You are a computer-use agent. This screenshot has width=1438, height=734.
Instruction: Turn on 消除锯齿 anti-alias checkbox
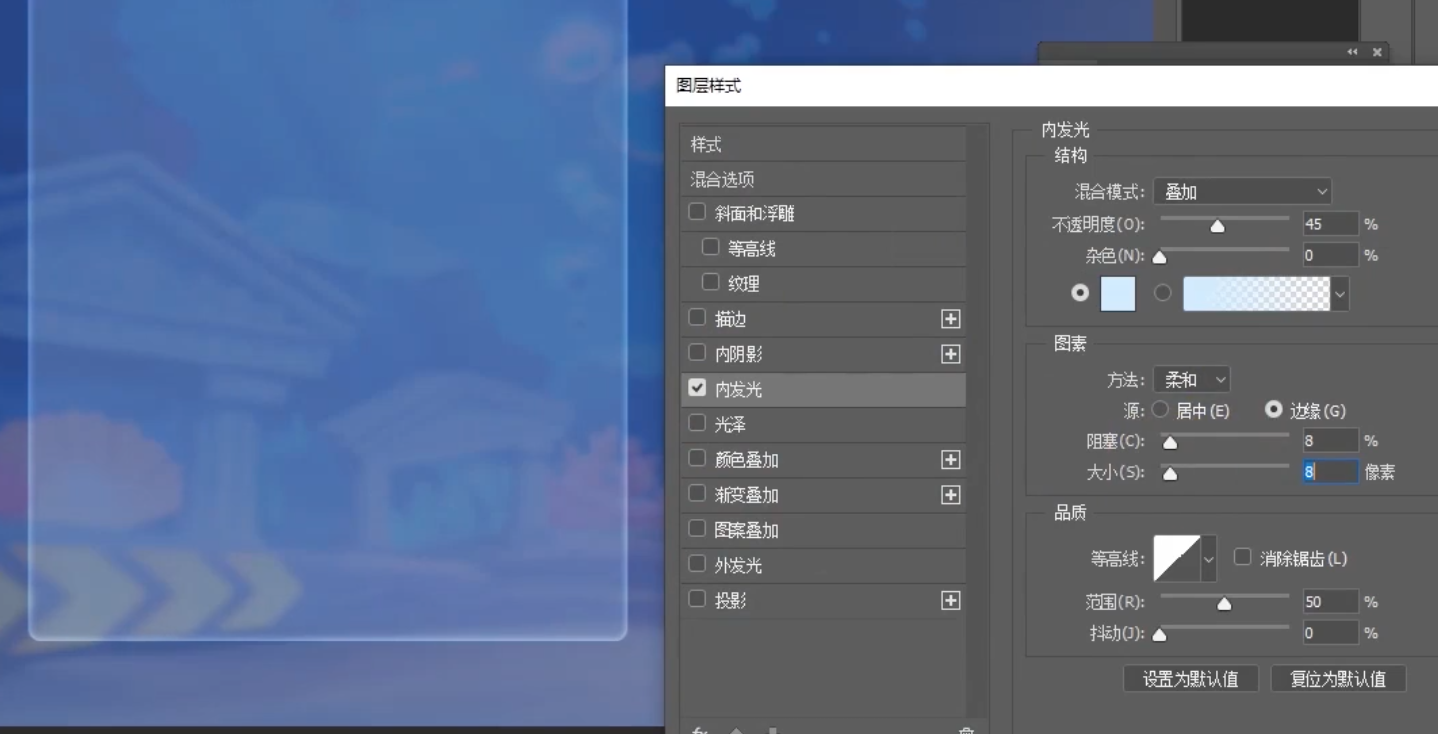point(1243,557)
